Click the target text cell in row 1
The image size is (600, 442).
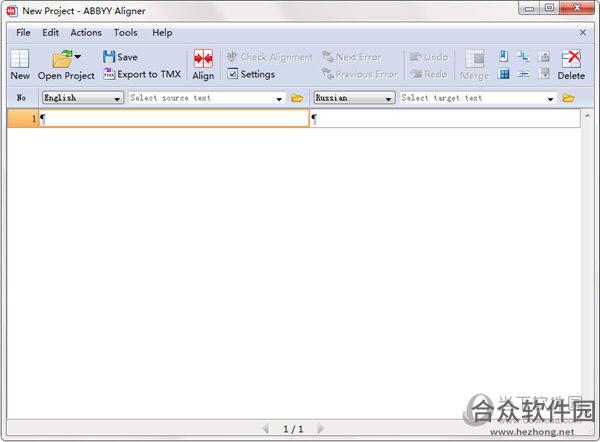pos(445,119)
